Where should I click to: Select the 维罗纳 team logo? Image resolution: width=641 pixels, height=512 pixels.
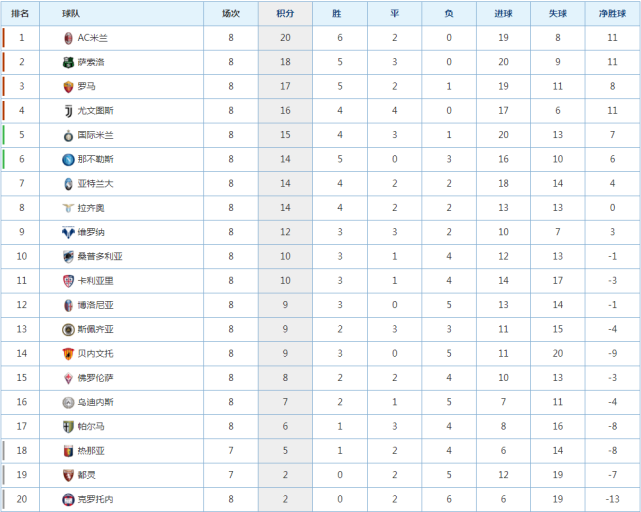tap(68, 232)
